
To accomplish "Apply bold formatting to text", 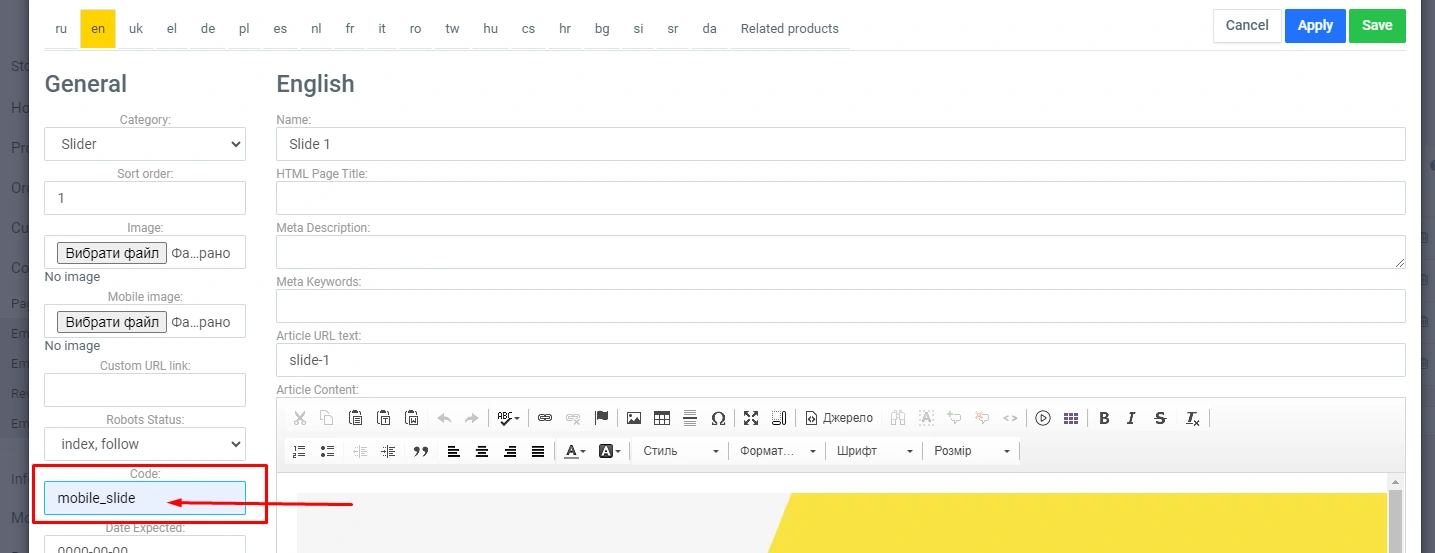I will (1104, 418).
